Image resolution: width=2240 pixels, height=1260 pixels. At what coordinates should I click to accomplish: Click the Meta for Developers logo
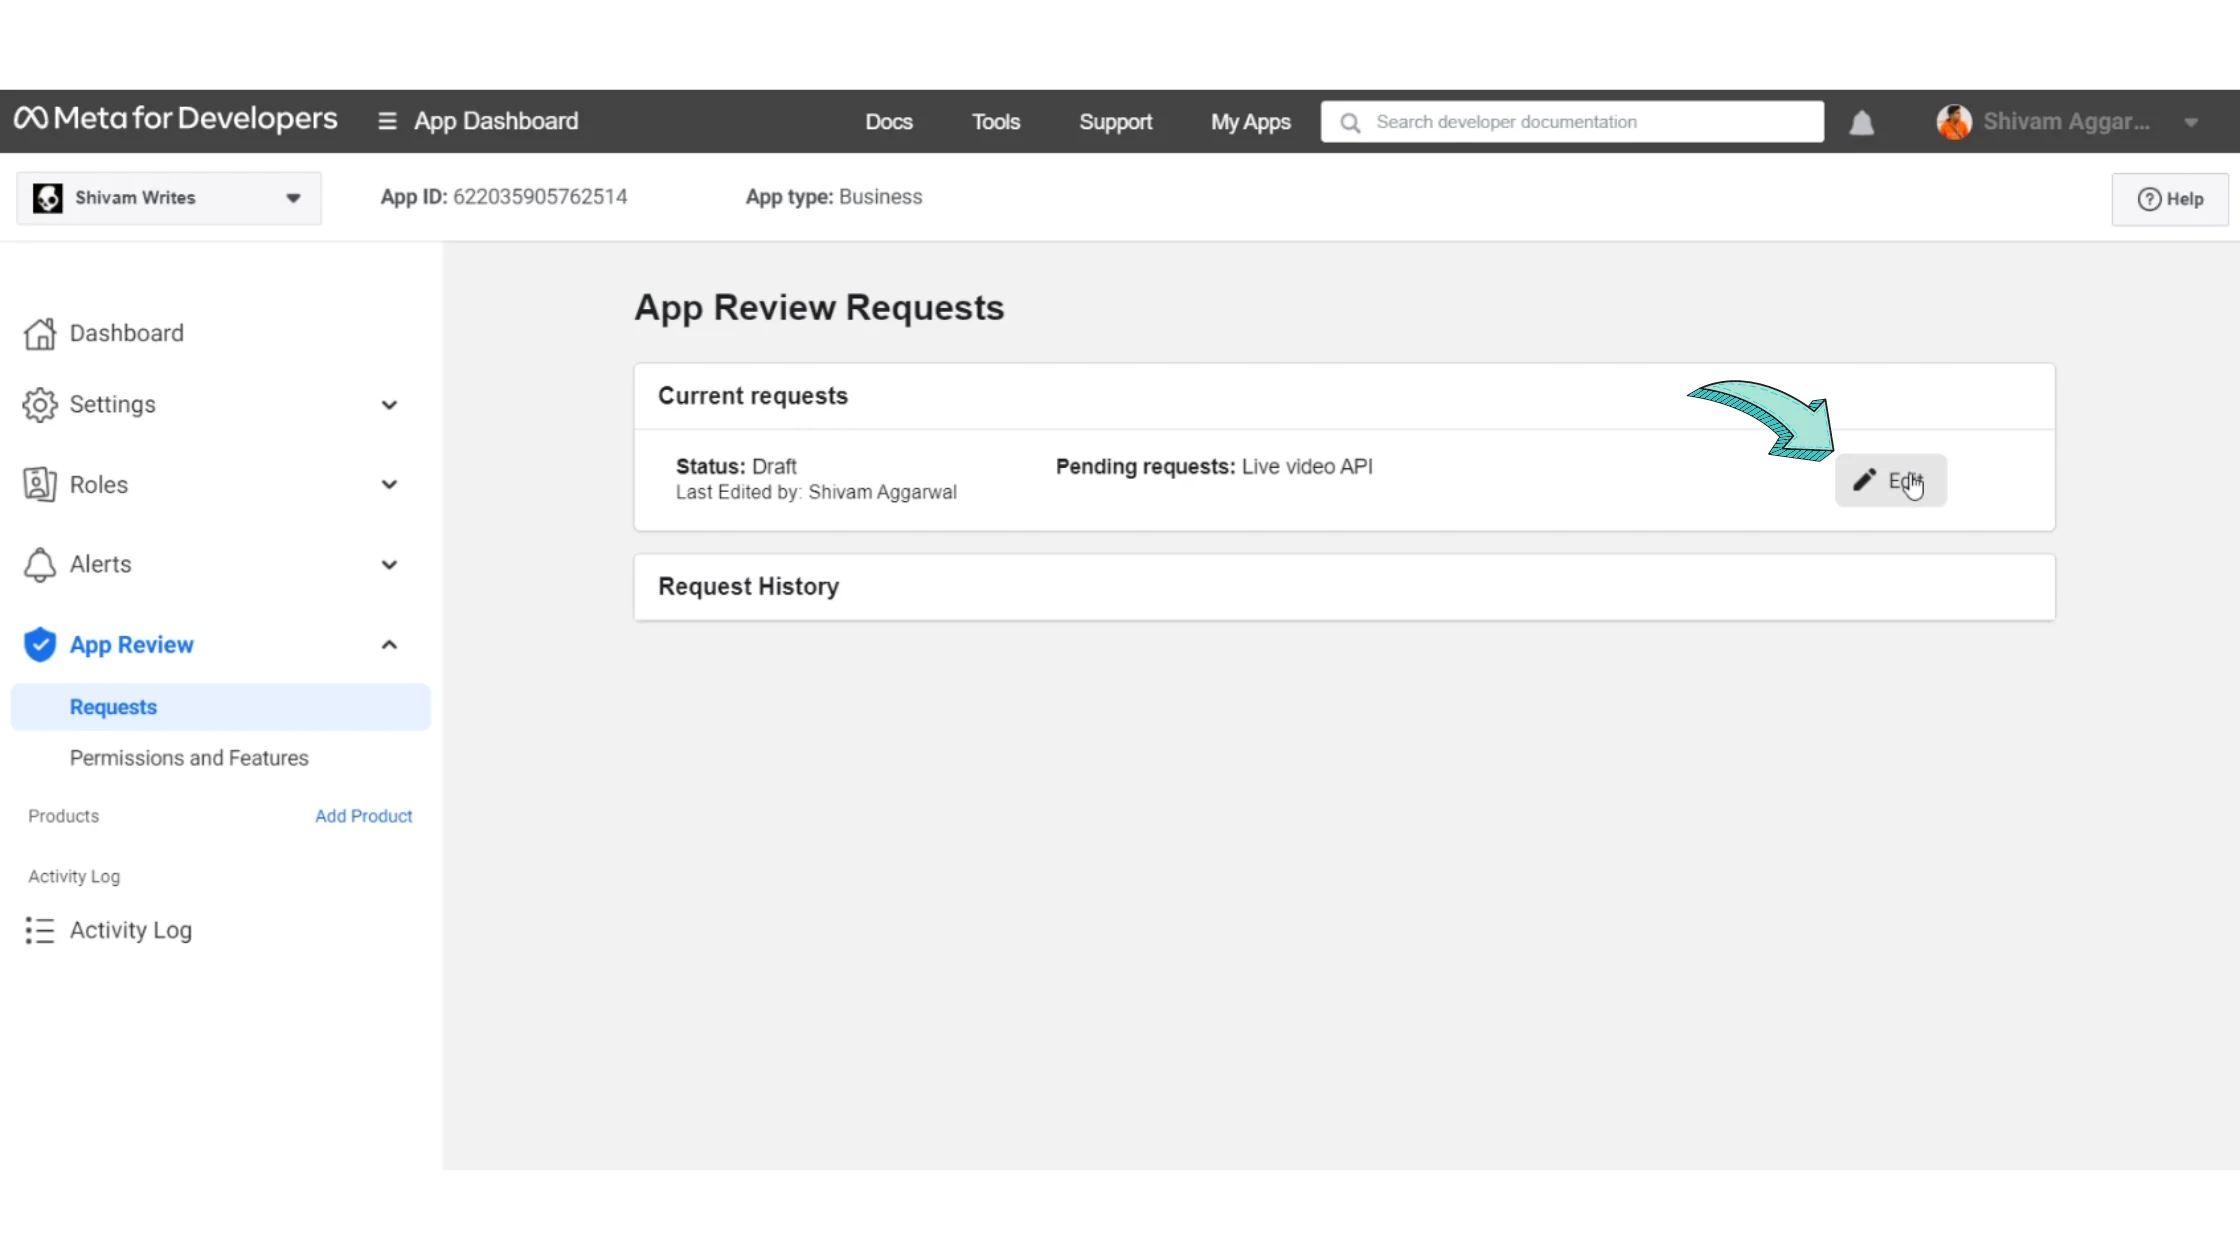pyautogui.click(x=176, y=119)
